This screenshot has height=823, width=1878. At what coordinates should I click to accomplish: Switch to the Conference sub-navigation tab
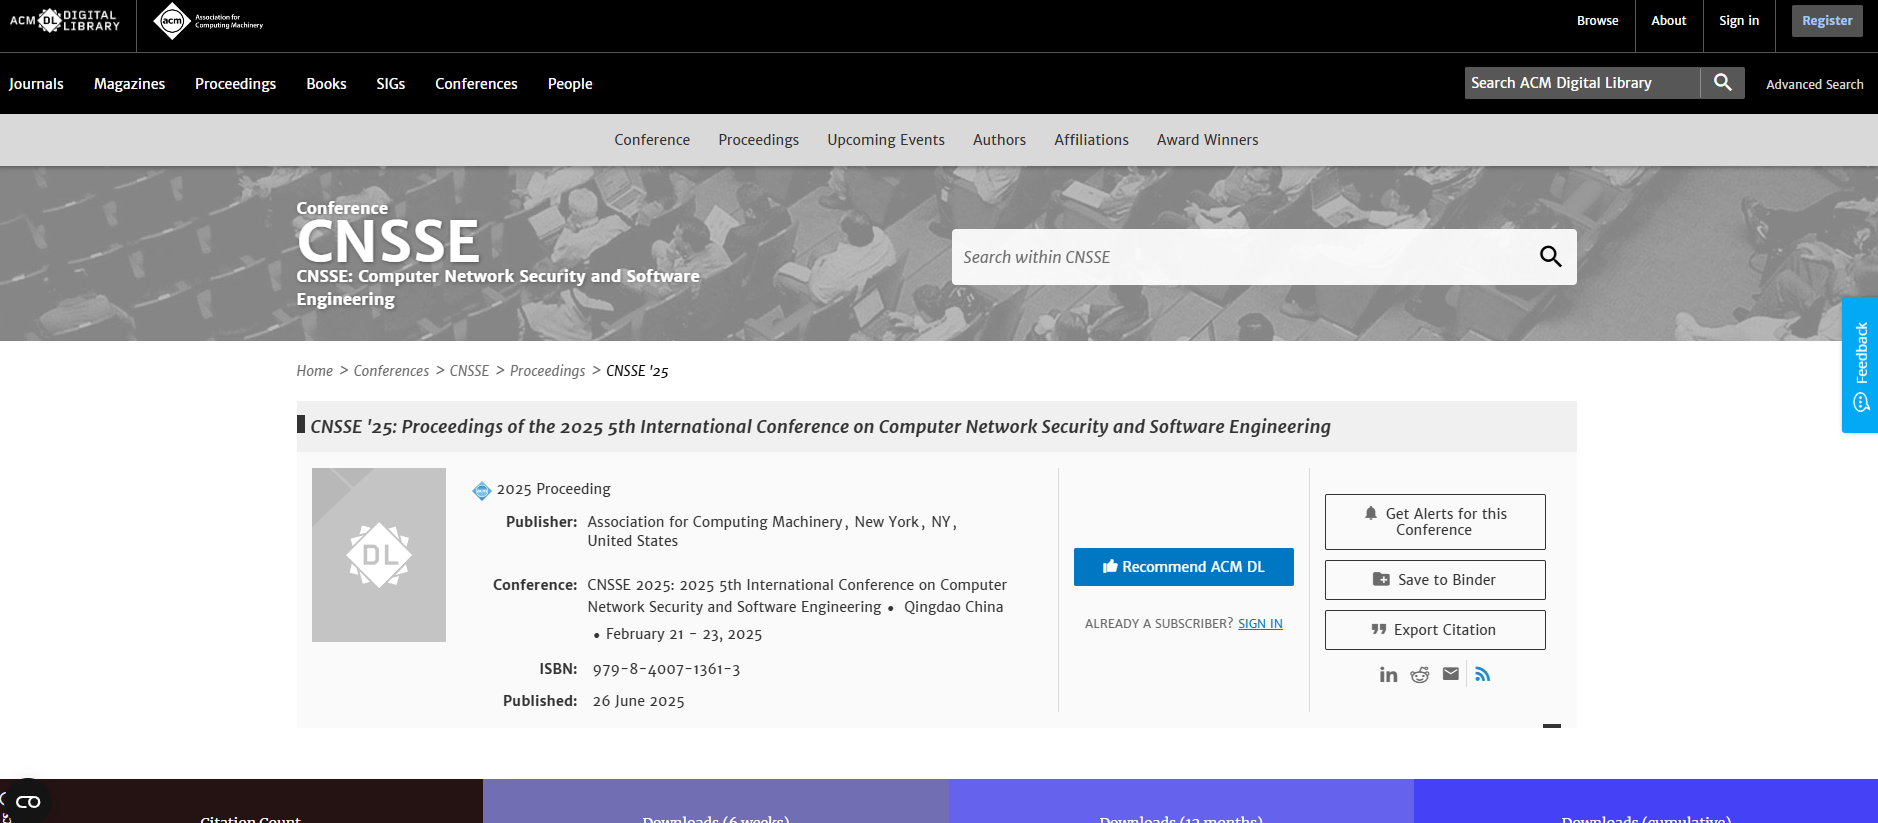[x=652, y=140]
